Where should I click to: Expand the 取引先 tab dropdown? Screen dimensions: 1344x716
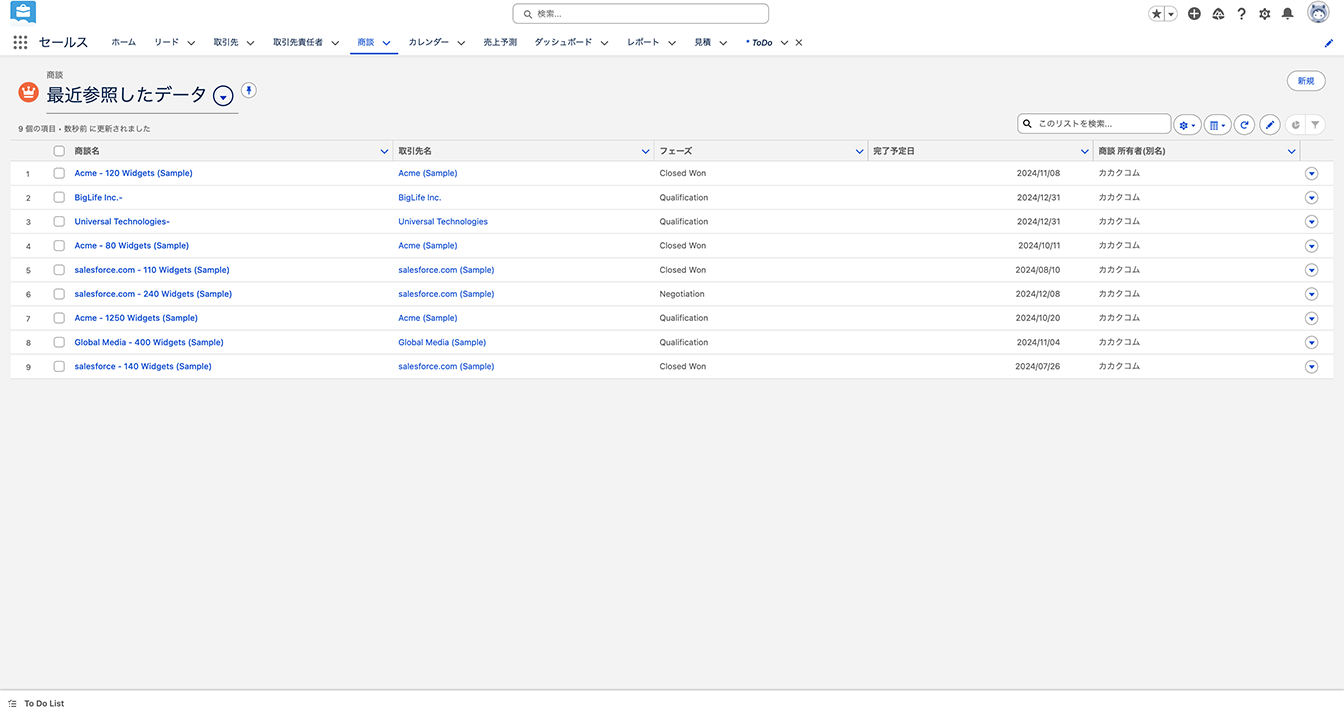click(250, 43)
